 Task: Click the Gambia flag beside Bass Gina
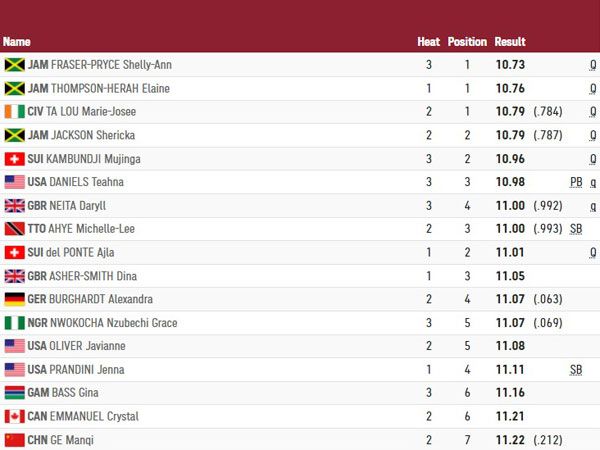coord(14,393)
